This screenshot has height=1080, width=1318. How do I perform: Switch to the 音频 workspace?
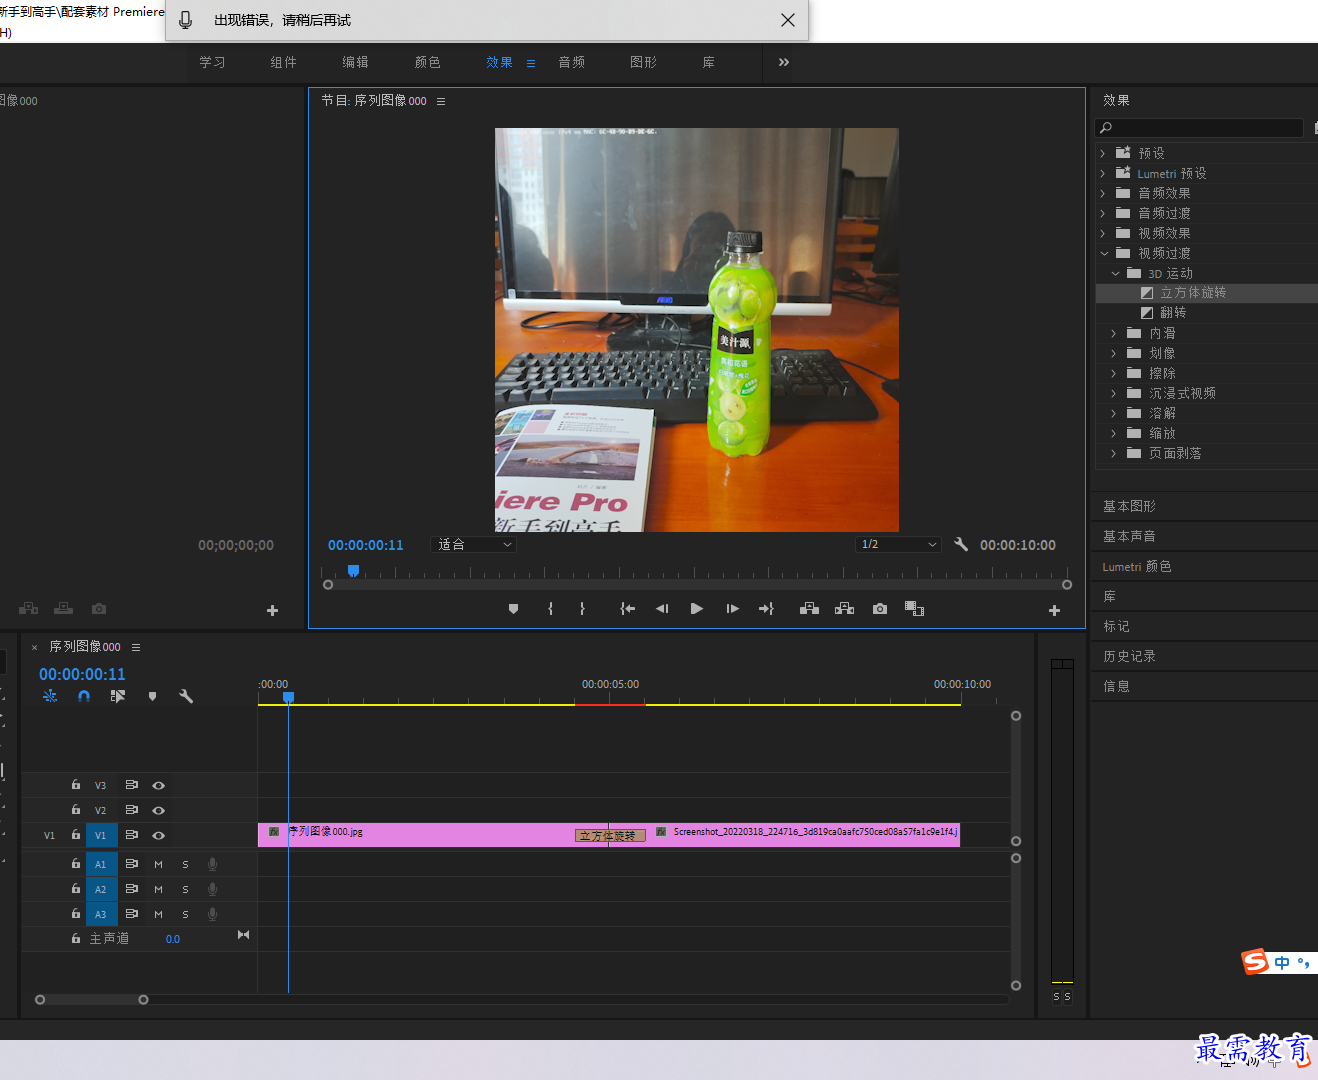pos(571,62)
